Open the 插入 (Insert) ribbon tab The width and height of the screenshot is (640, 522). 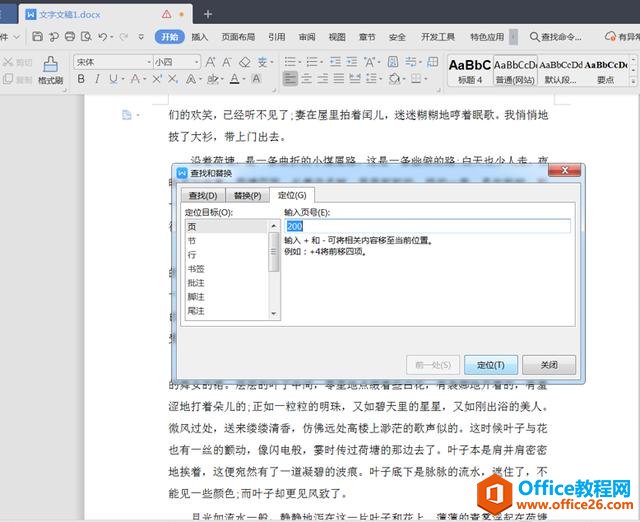200,37
